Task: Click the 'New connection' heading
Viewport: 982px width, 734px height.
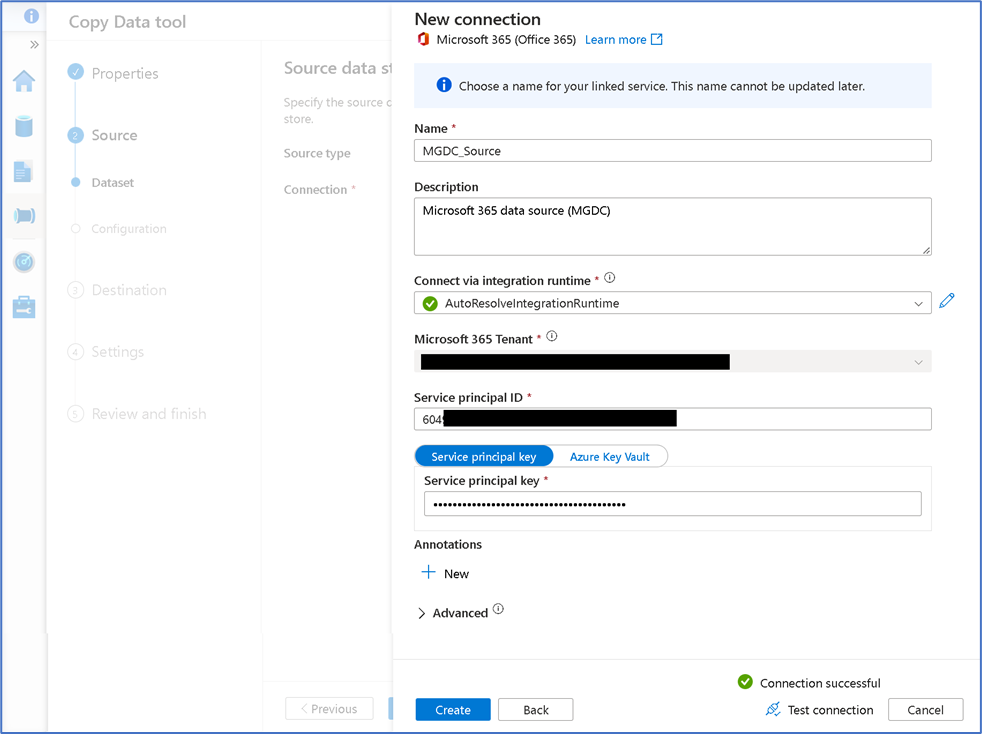Action: pos(477,19)
